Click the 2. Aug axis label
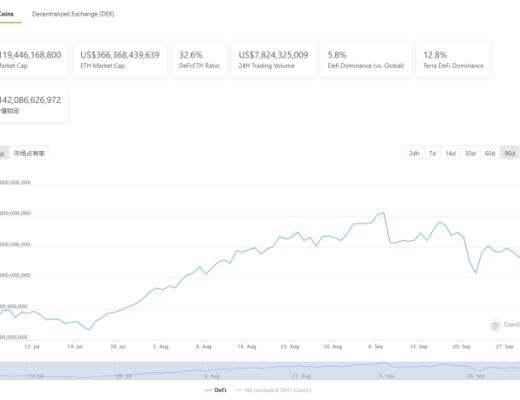 (161, 347)
